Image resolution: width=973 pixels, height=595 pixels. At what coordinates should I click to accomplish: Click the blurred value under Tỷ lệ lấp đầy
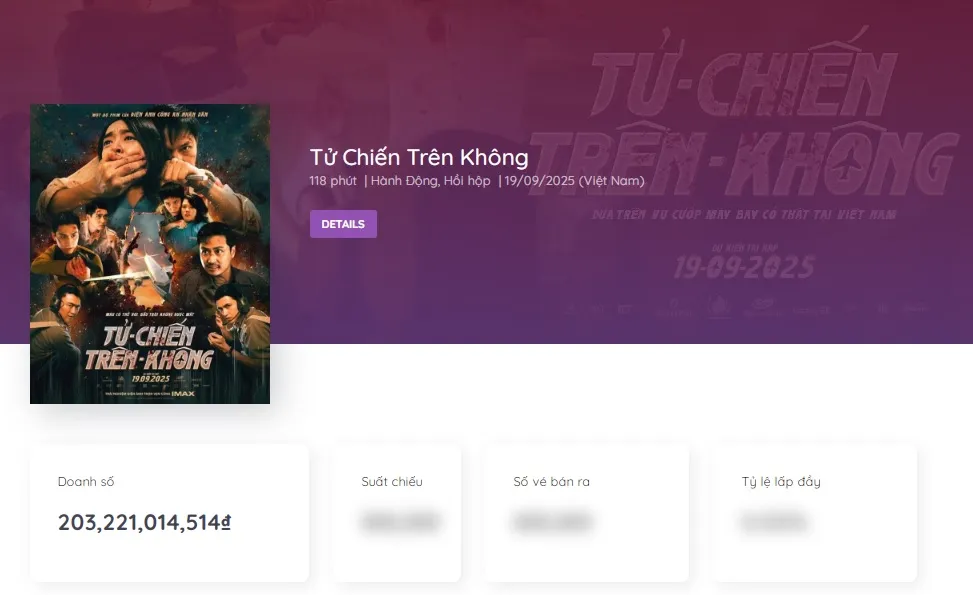click(773, 522)
